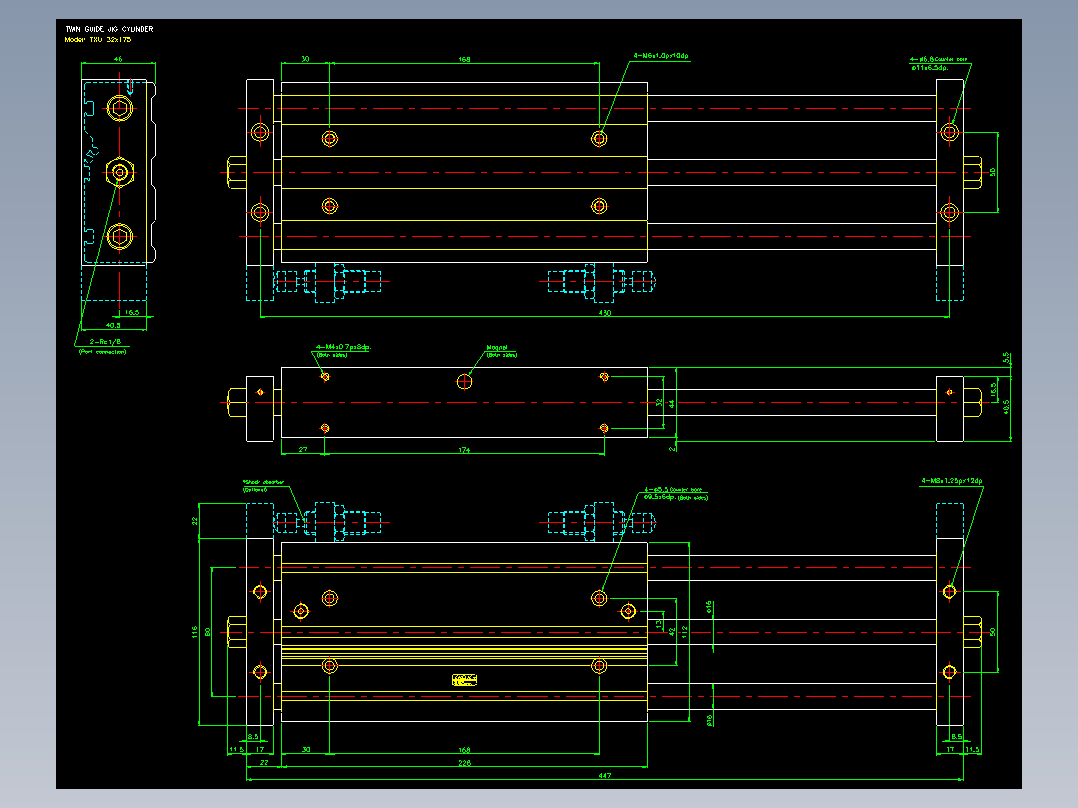The image size is (1078, 808).
Task: Select the '2-Rc1/8' port callout text
Action: (105, 342)
